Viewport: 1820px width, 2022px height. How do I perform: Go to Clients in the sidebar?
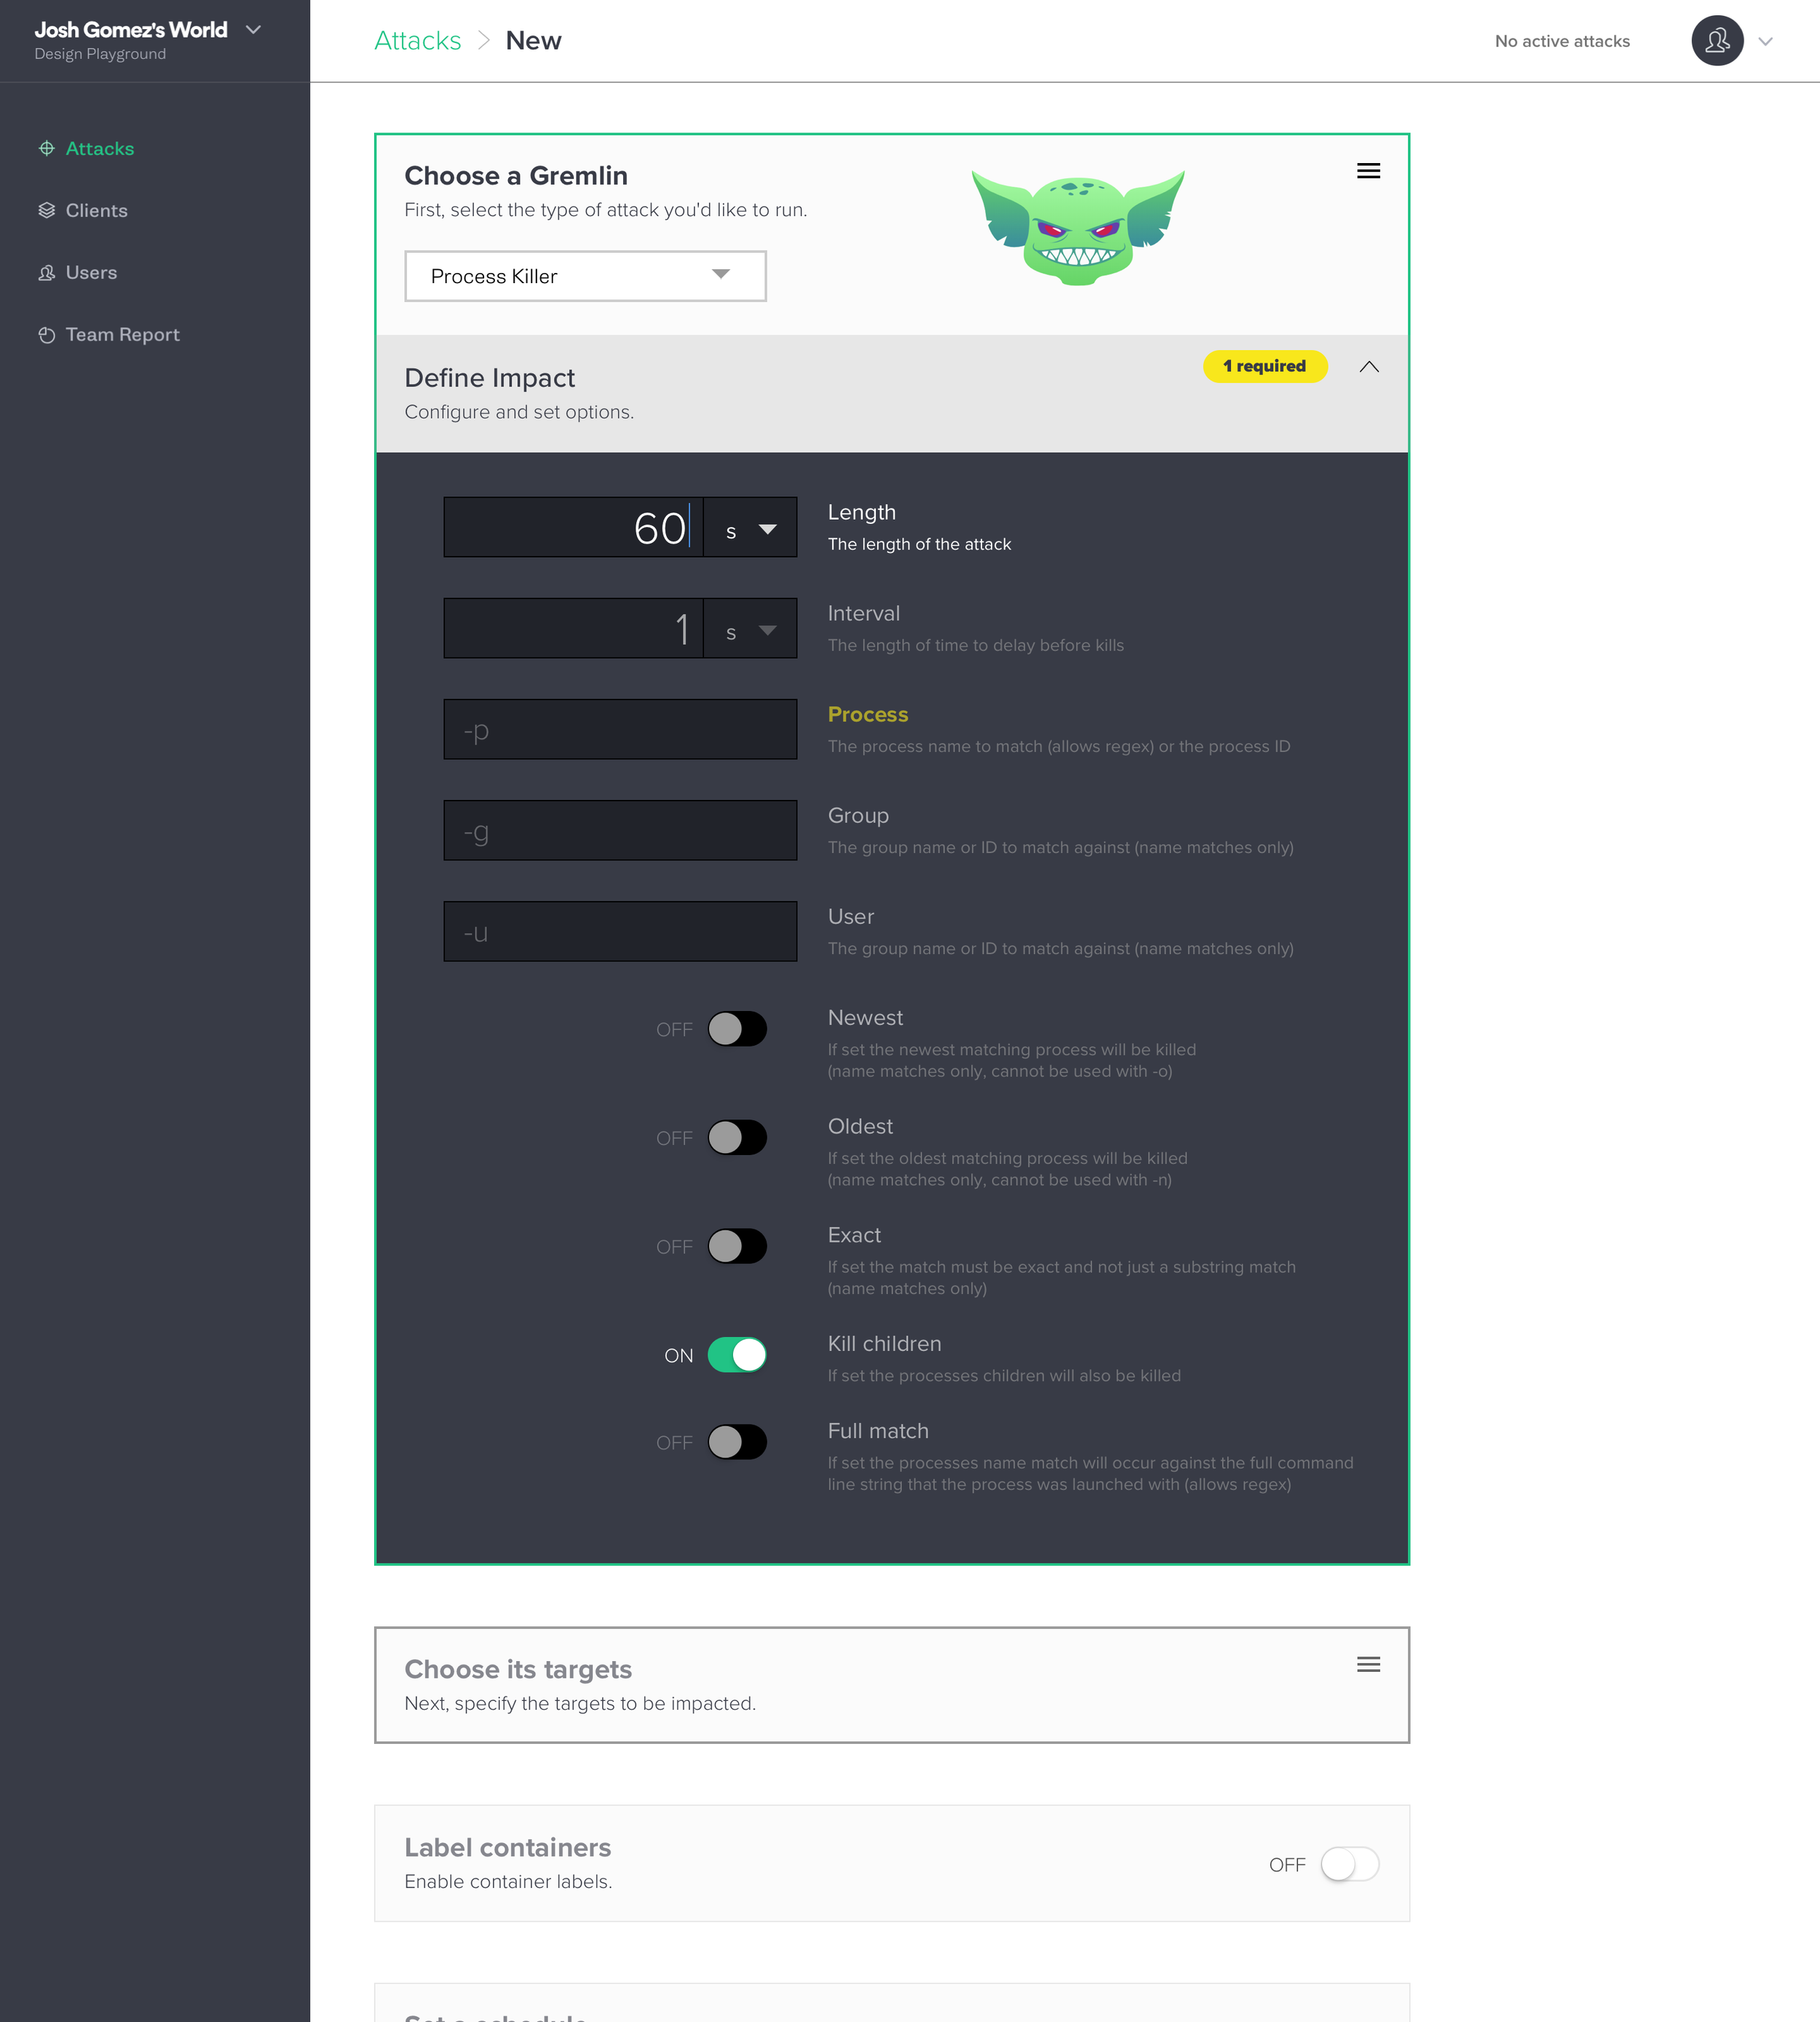pyautogui.click(x=96, y=211)
